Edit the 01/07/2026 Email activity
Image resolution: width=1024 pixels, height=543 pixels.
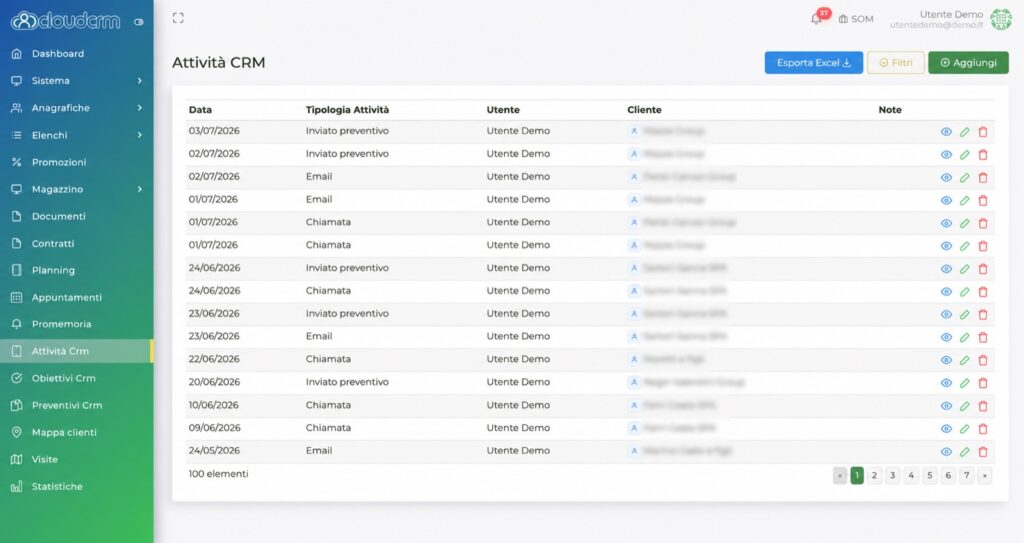[x=965, y=201]
